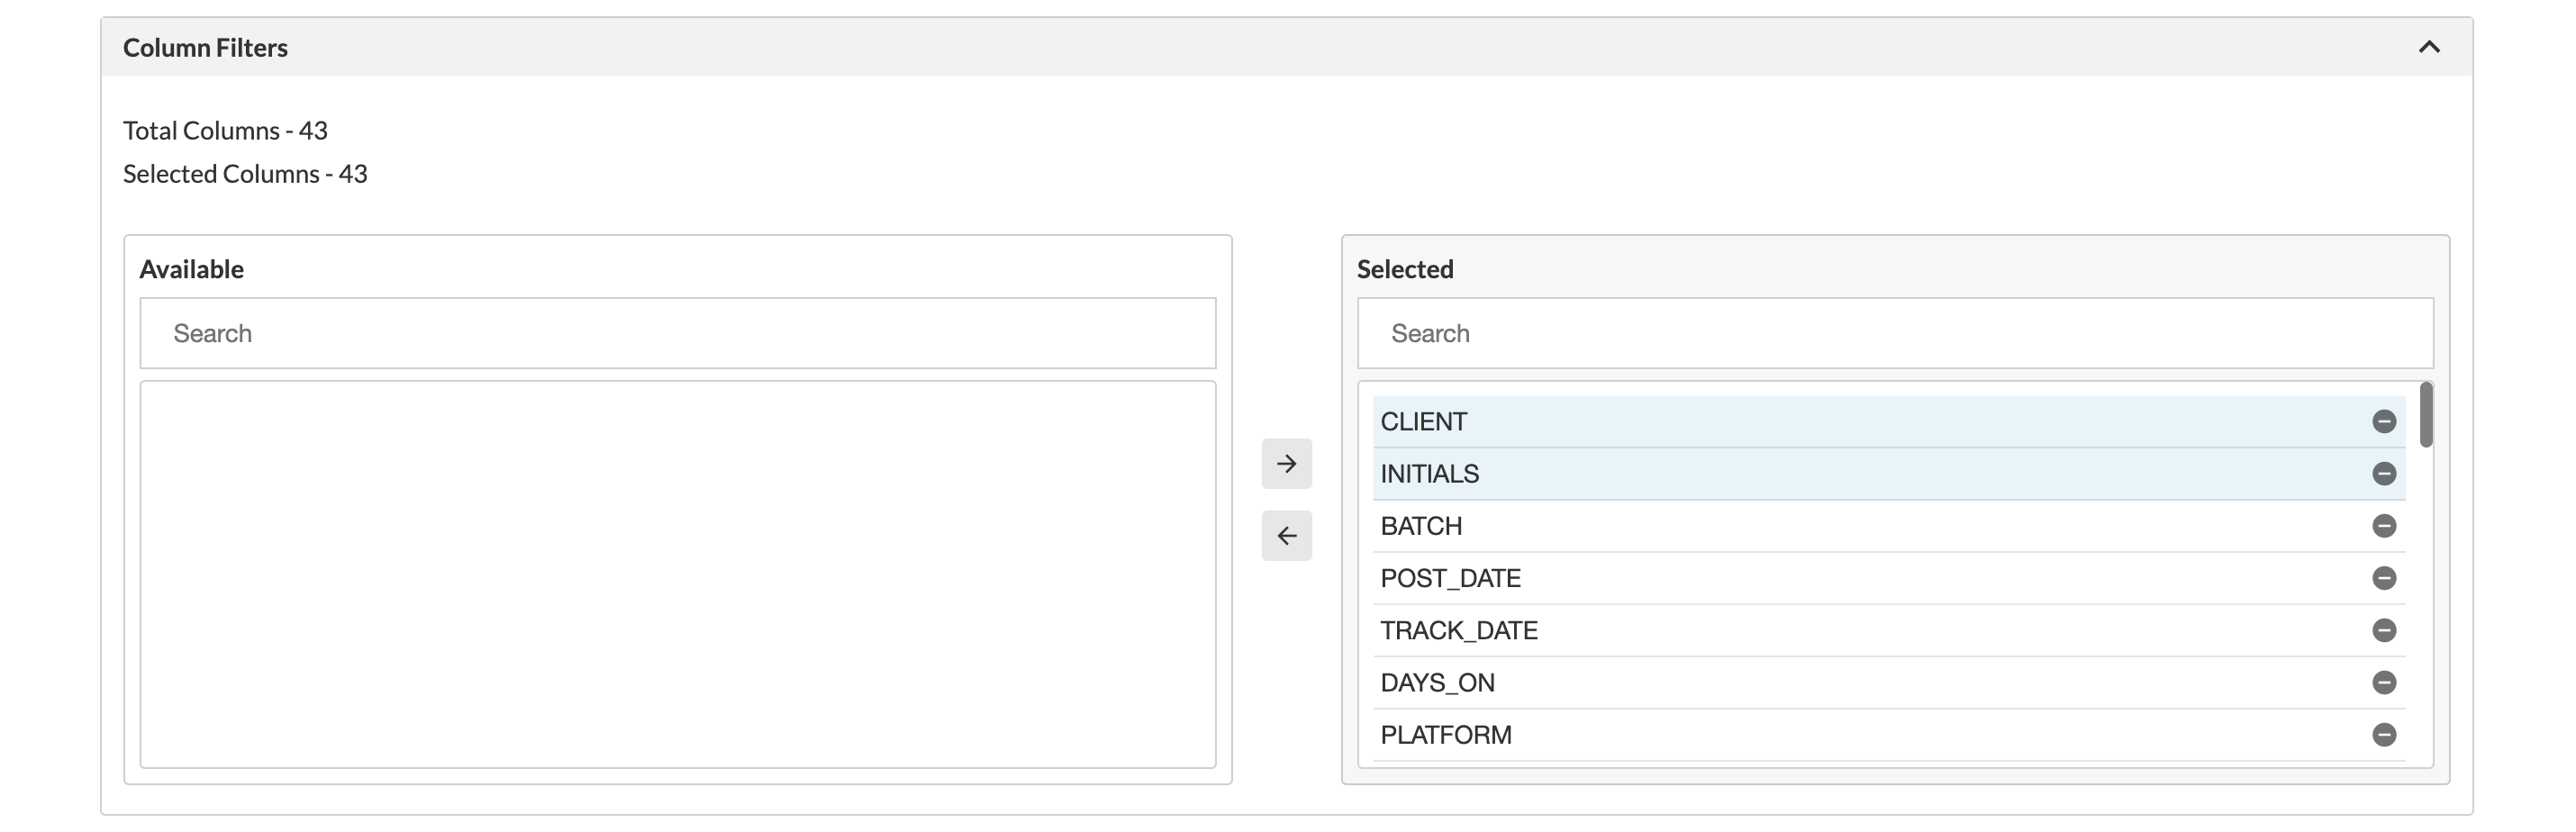Highlight the POST_DATE row
Viewport: 2576px width, 832px height.
click(x=1450, y=578)
